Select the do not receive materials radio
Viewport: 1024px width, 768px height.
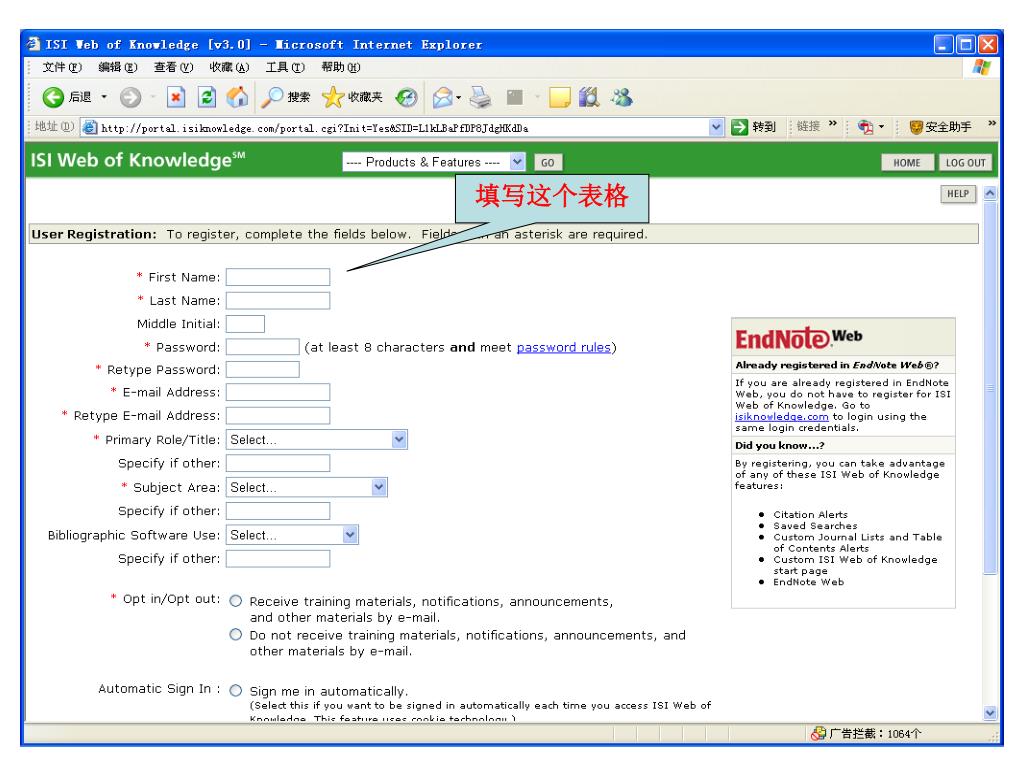click(236, 634)
